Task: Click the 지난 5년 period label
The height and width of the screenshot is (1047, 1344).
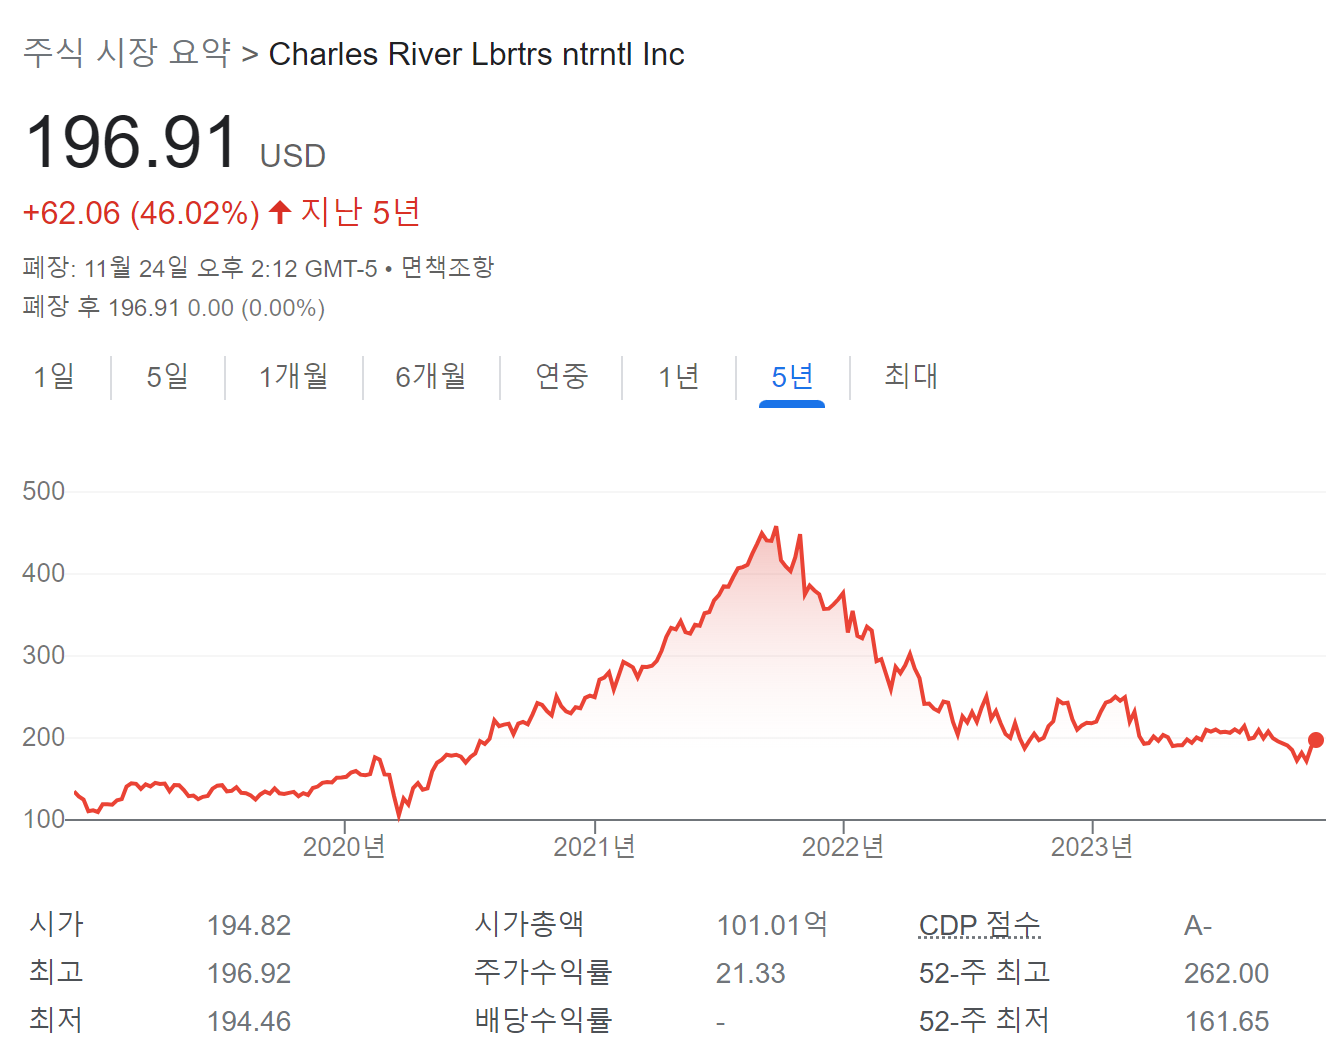Action: tap(360, 212)
